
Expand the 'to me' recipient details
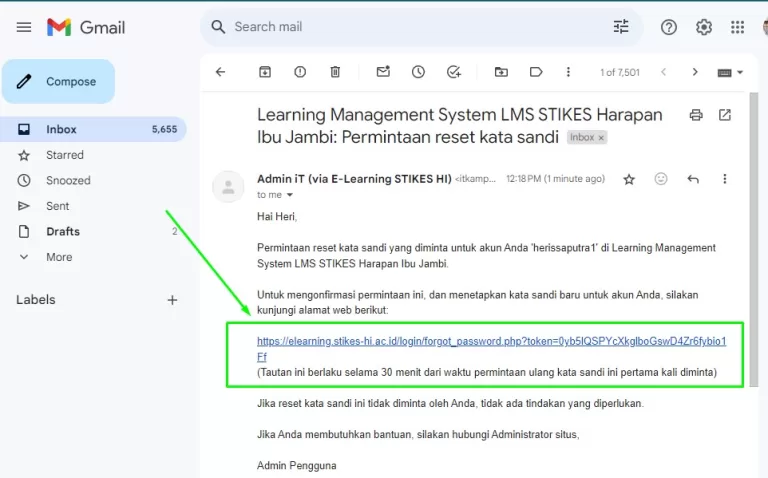[289, 195]
